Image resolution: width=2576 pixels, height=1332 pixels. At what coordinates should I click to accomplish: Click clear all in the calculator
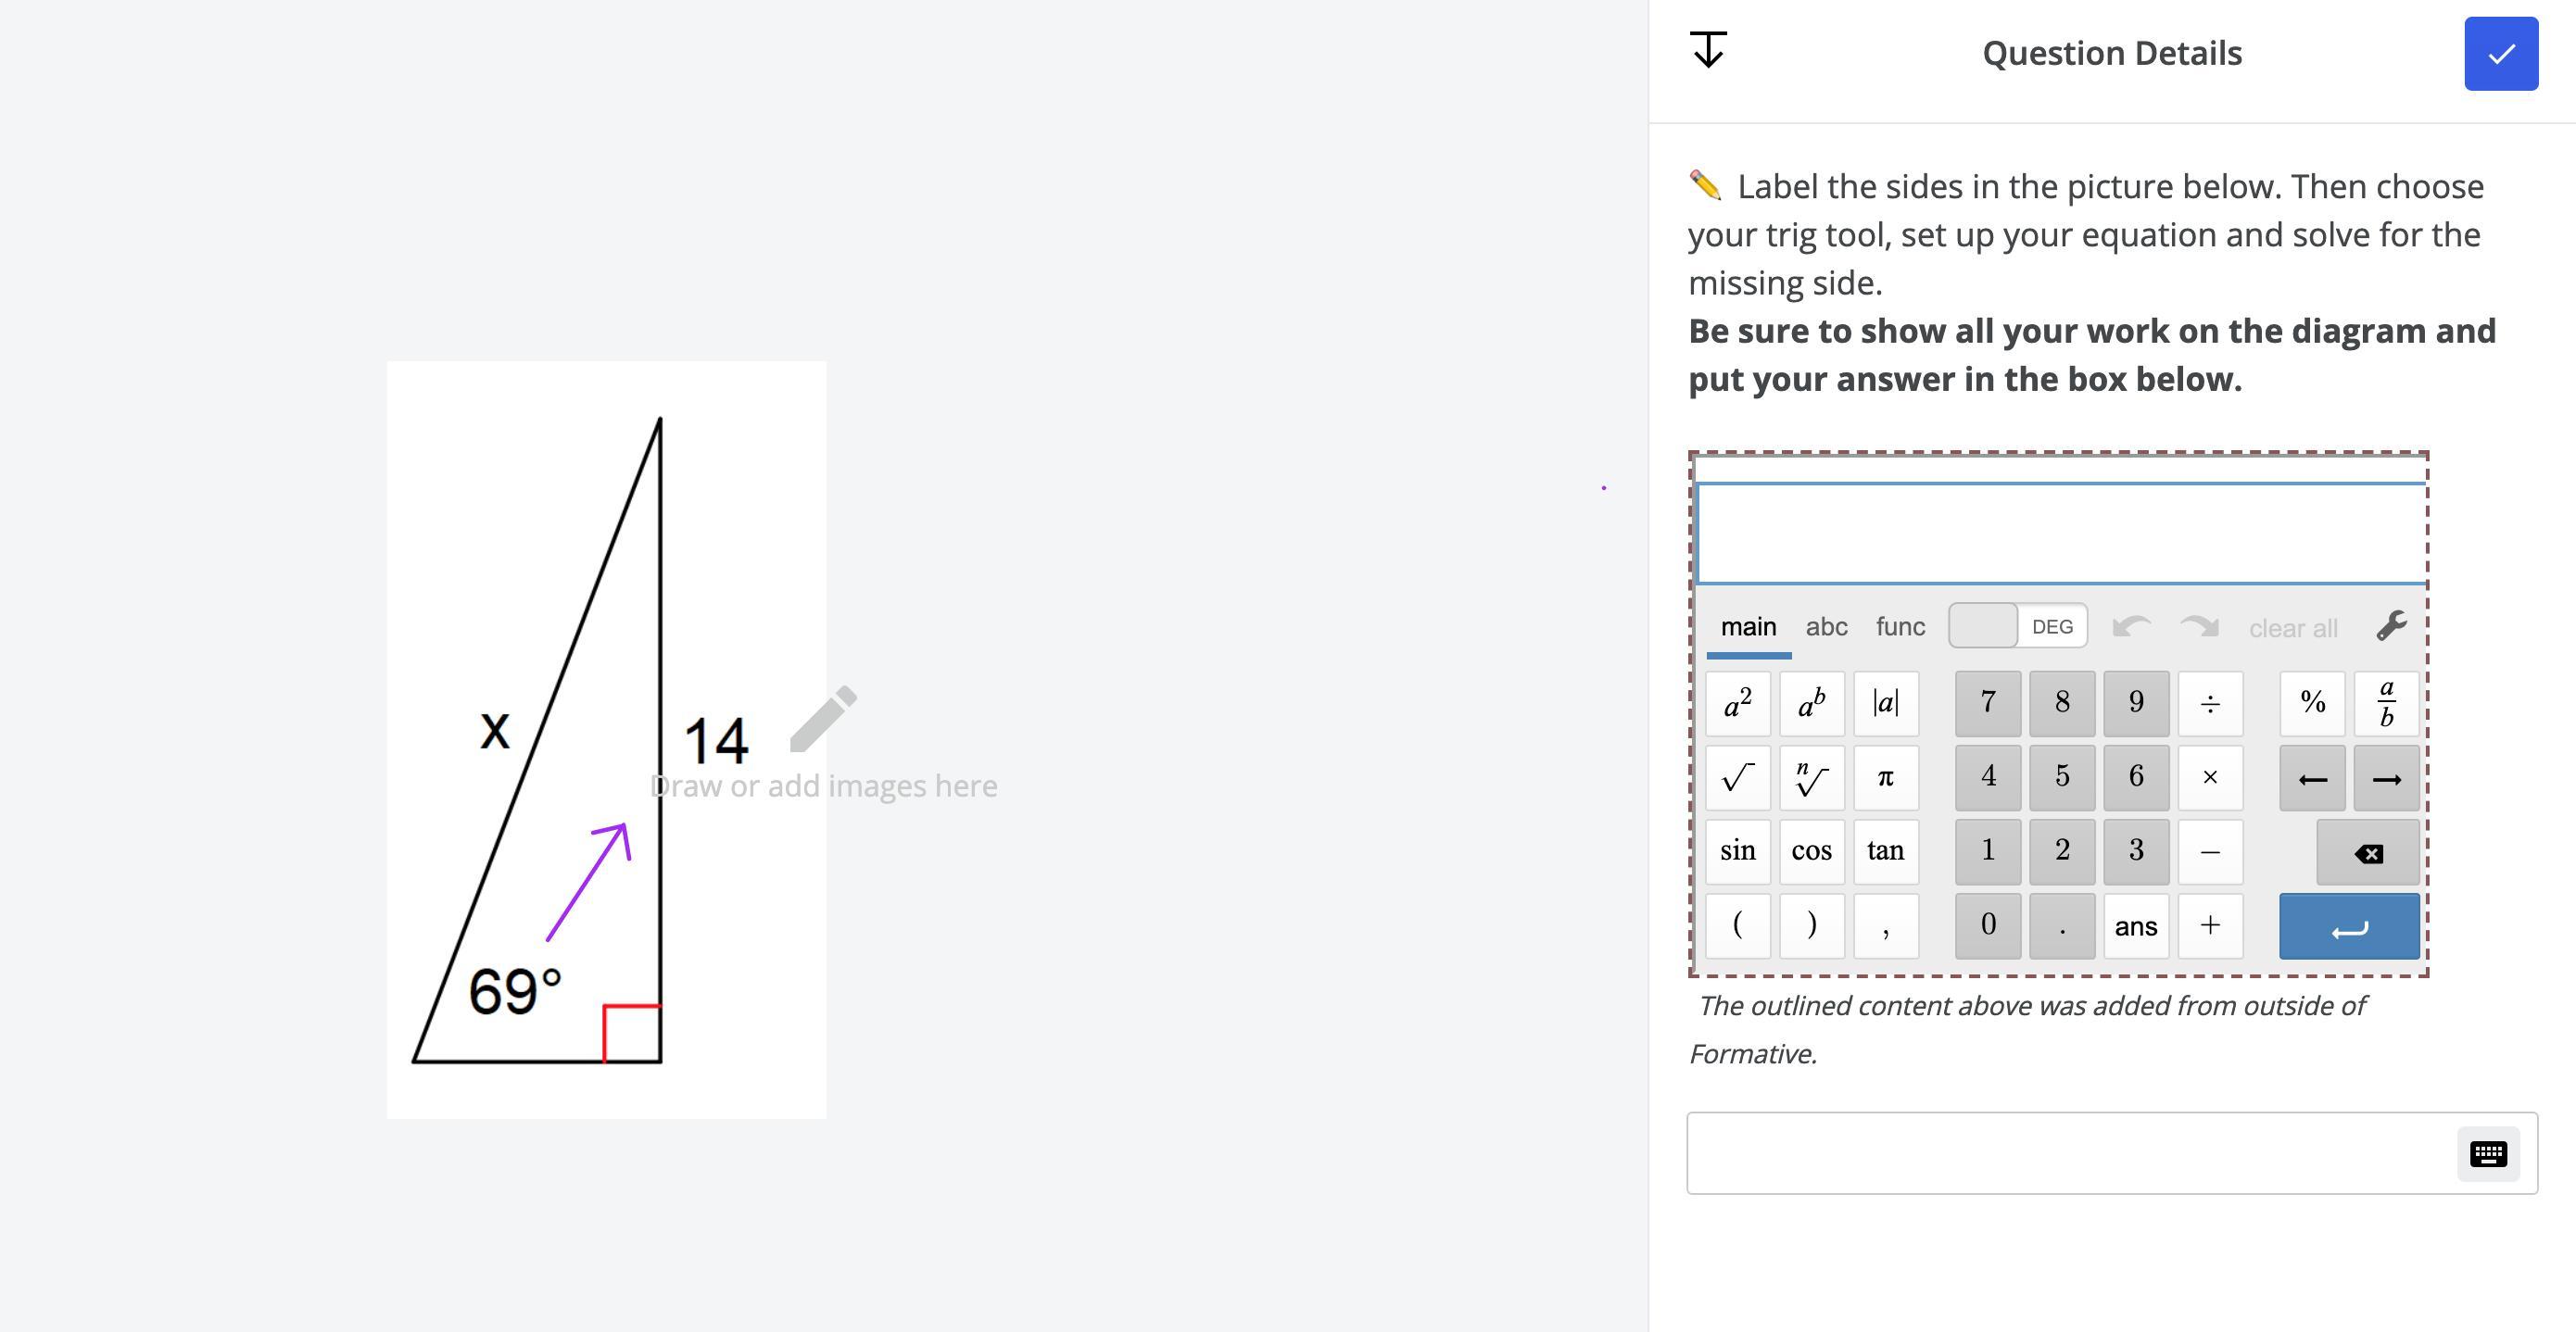pyautogui.click(x=2293, y=629)
